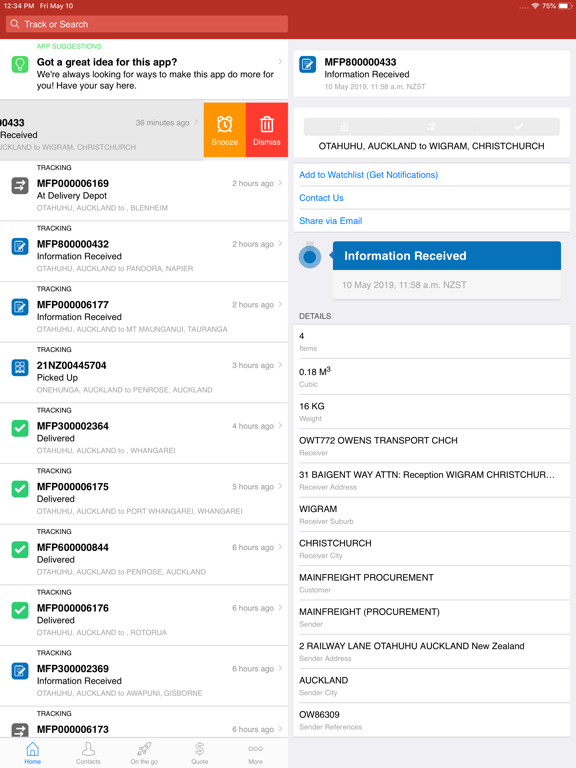Tap the edit note icon for MFP800000432
Viewport: 576px width, 768px height.
point(20,246)
